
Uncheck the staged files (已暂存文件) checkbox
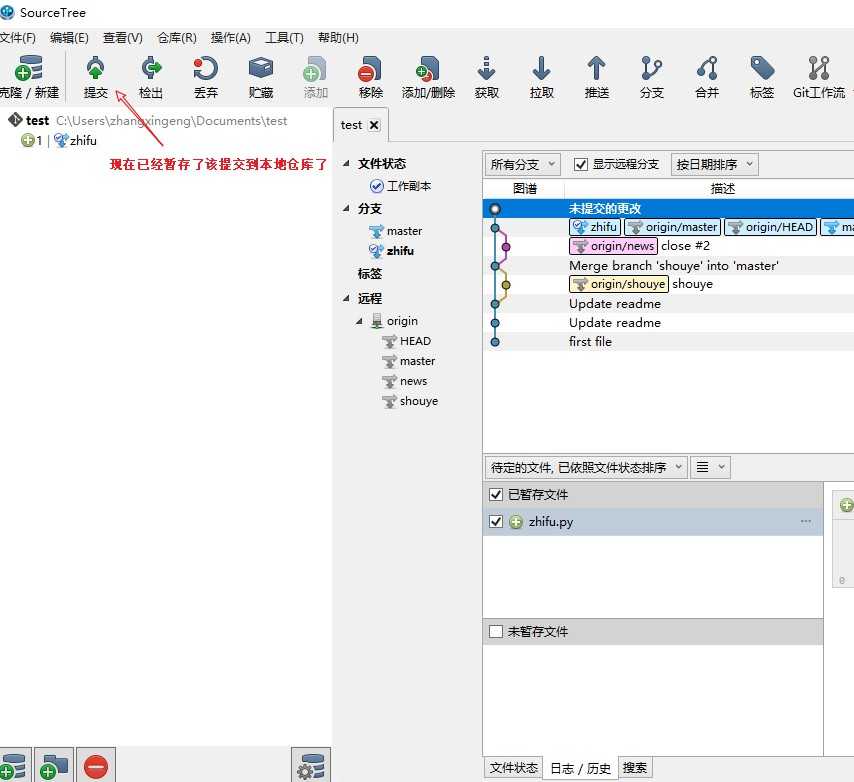(496, 494)
